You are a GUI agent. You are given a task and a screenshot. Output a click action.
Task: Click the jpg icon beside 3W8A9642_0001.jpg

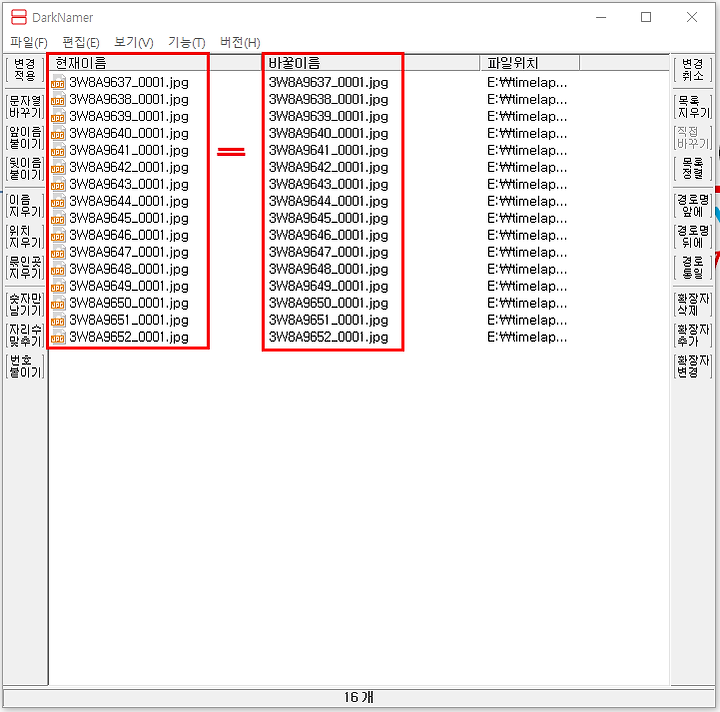[58, 168]
